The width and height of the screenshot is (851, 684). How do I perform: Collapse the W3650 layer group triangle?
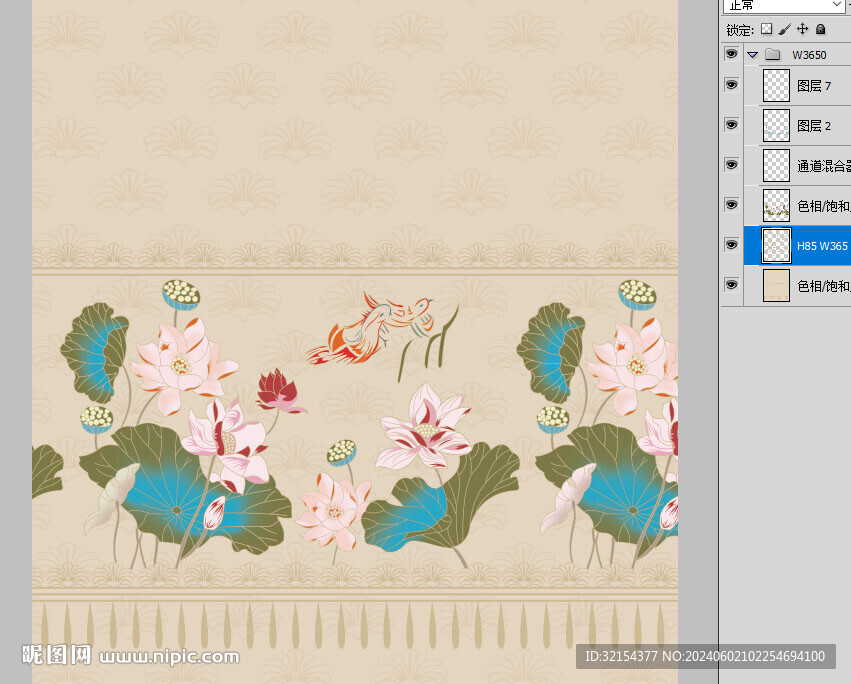point(752,55)
